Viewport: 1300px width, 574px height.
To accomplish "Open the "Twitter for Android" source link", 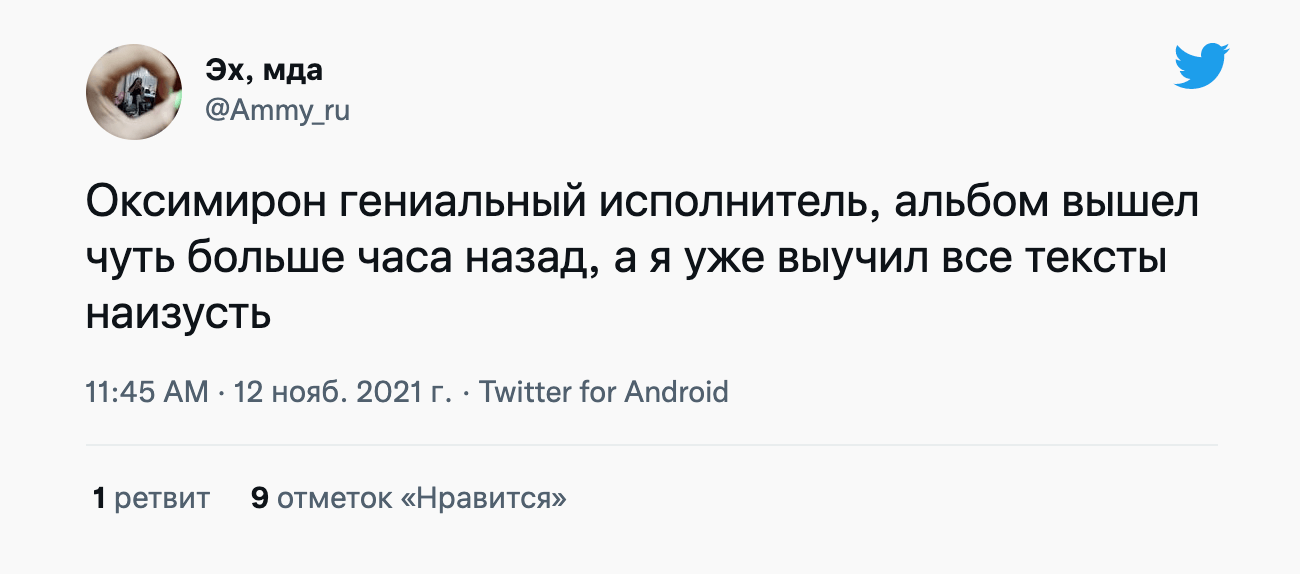I will click(x=603, y=391).
